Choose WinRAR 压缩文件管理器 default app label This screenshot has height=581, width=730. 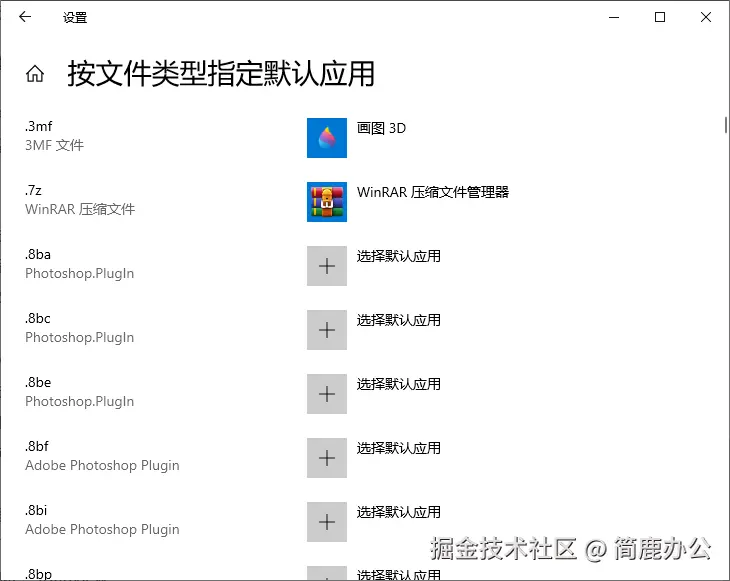click(x=433, y=192)
